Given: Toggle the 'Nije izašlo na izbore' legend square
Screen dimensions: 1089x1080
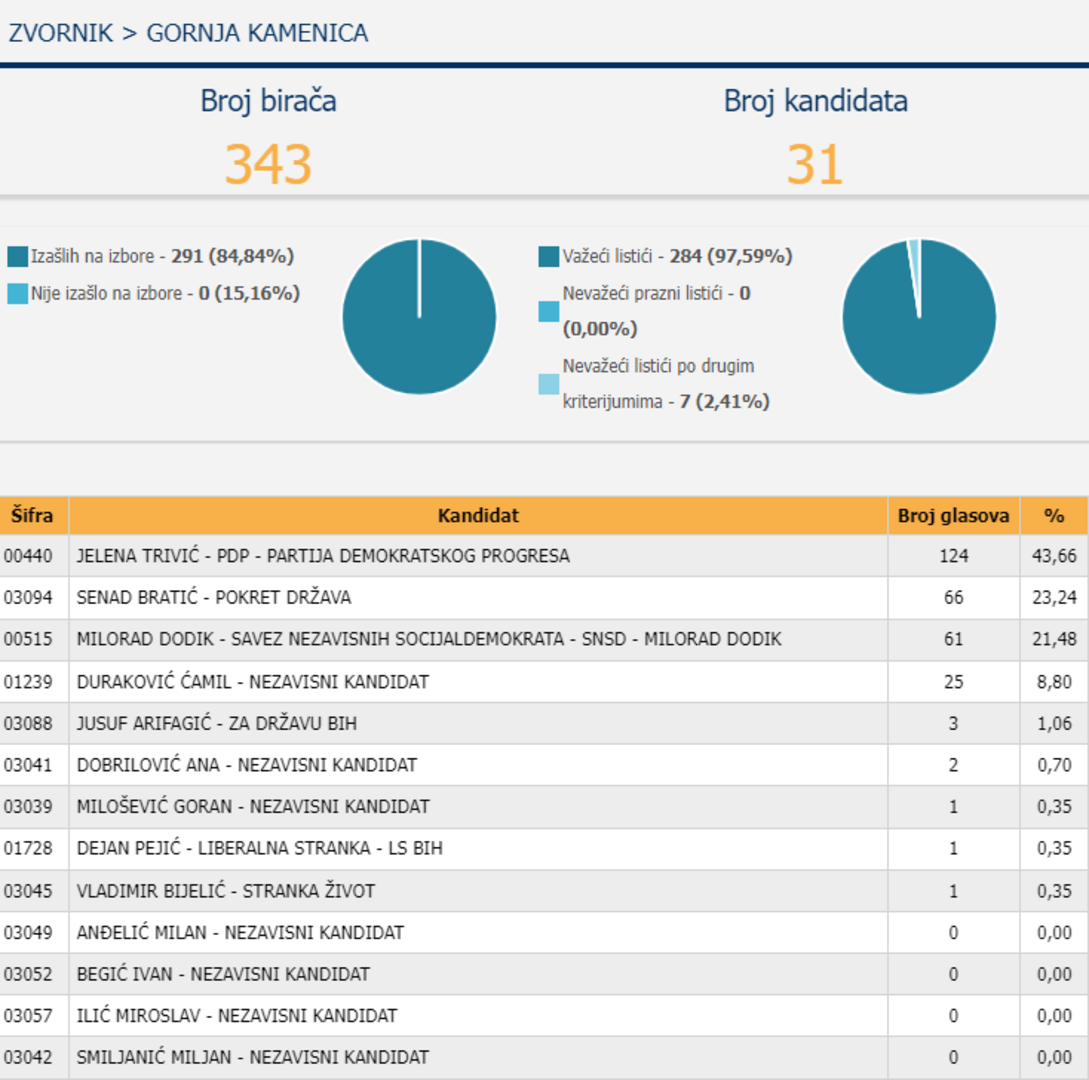Looking at the screenshot, I should point(17,294).
